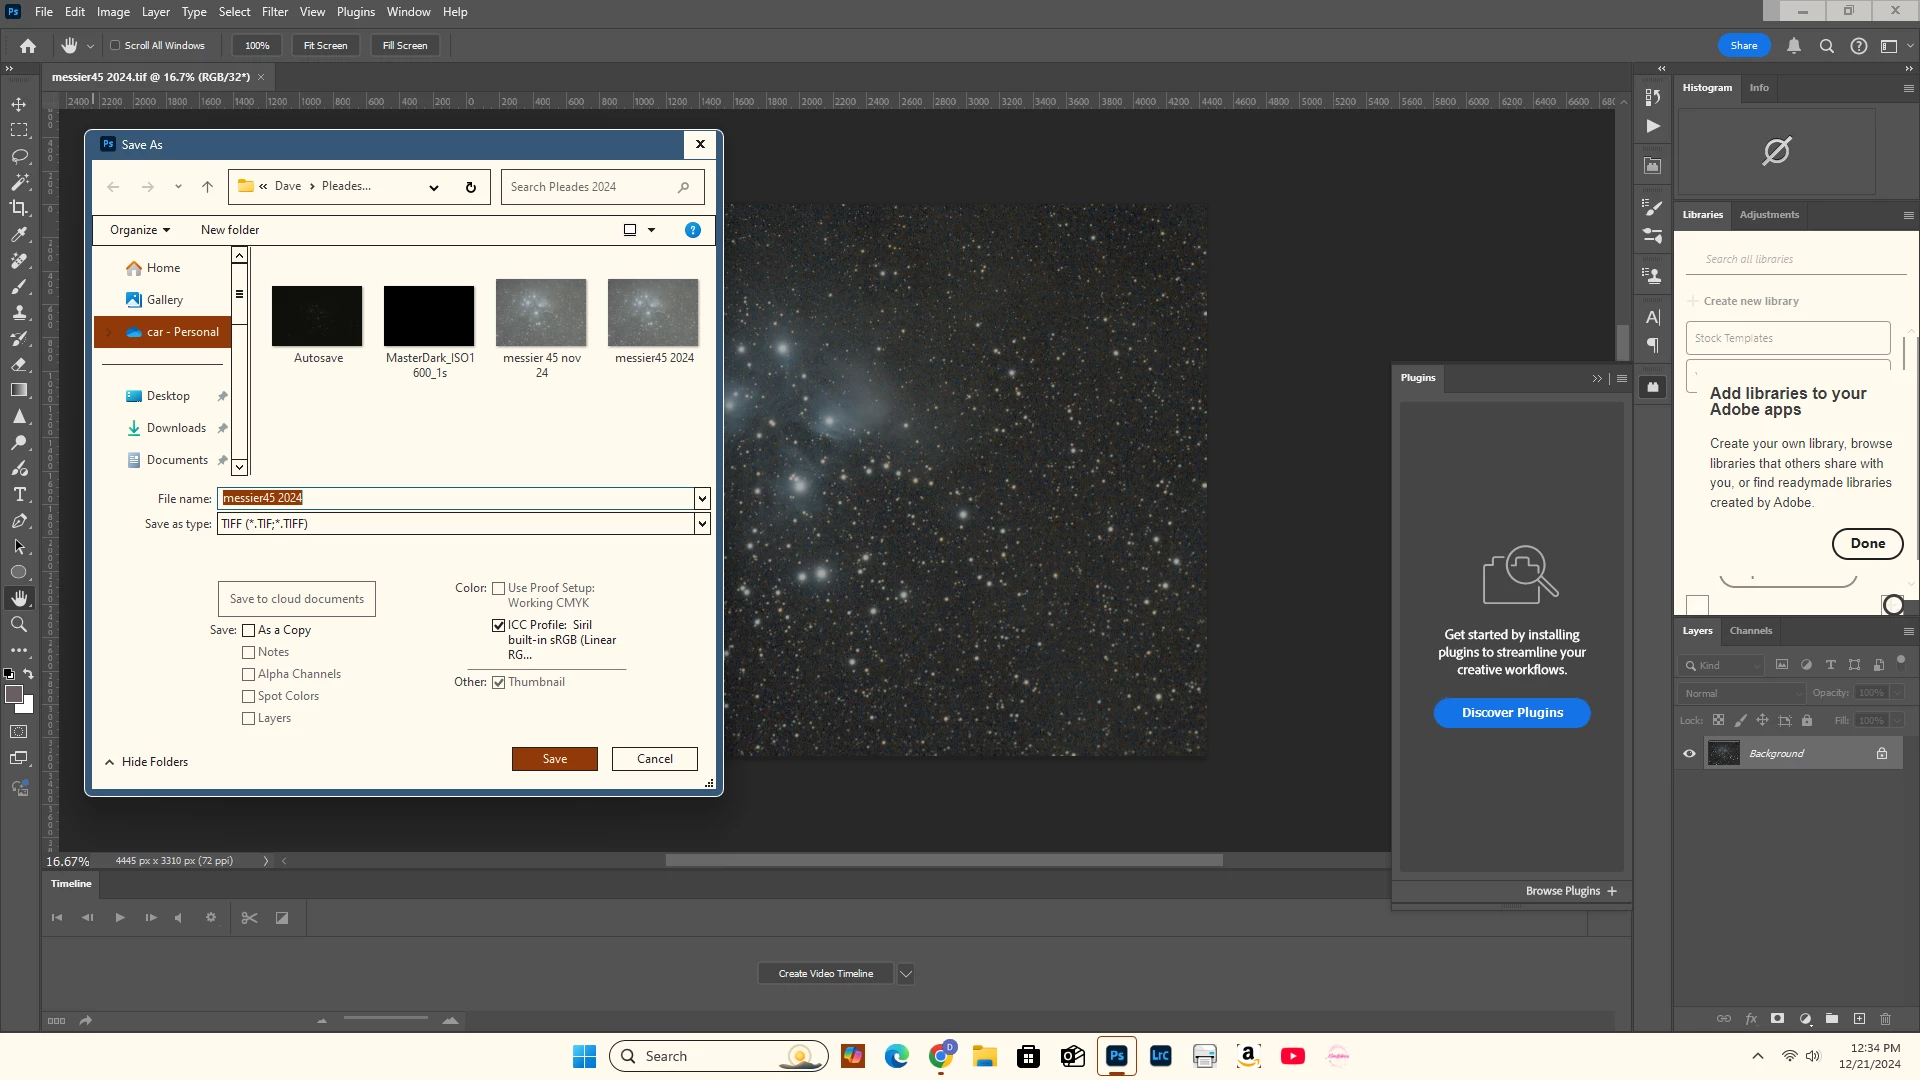Click the foreground color swatch
The image size is (1920, 1080).
click(x=14, y=694)
